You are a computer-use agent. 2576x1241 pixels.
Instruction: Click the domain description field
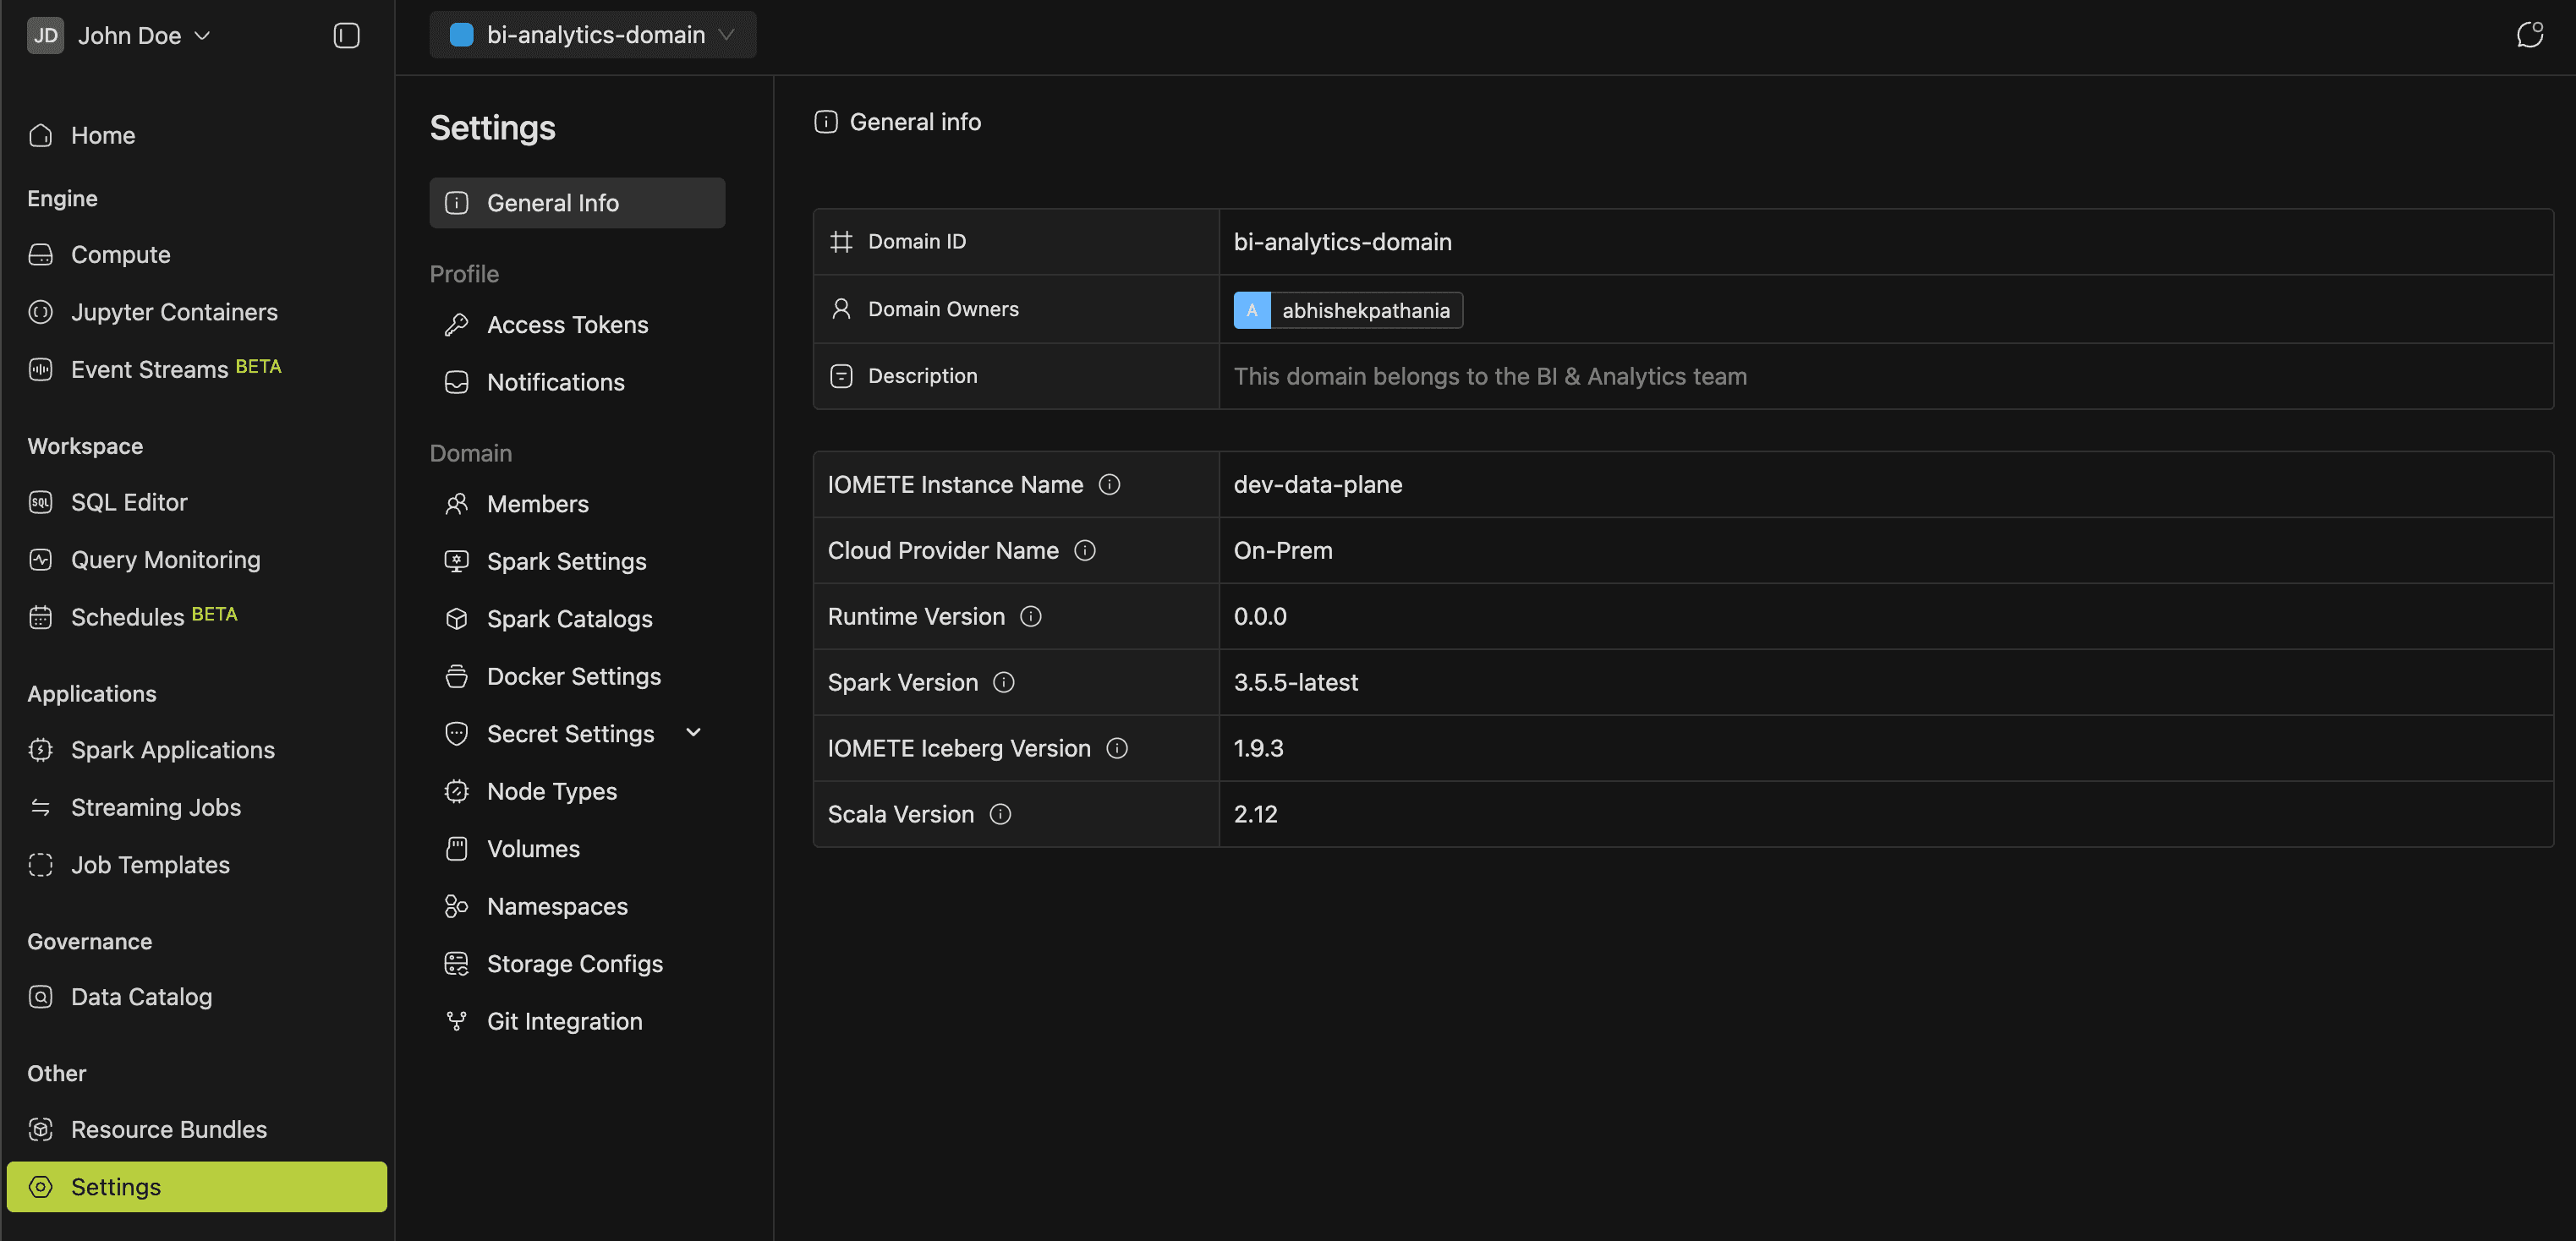pyautogui.click(x=1490, y=376)
